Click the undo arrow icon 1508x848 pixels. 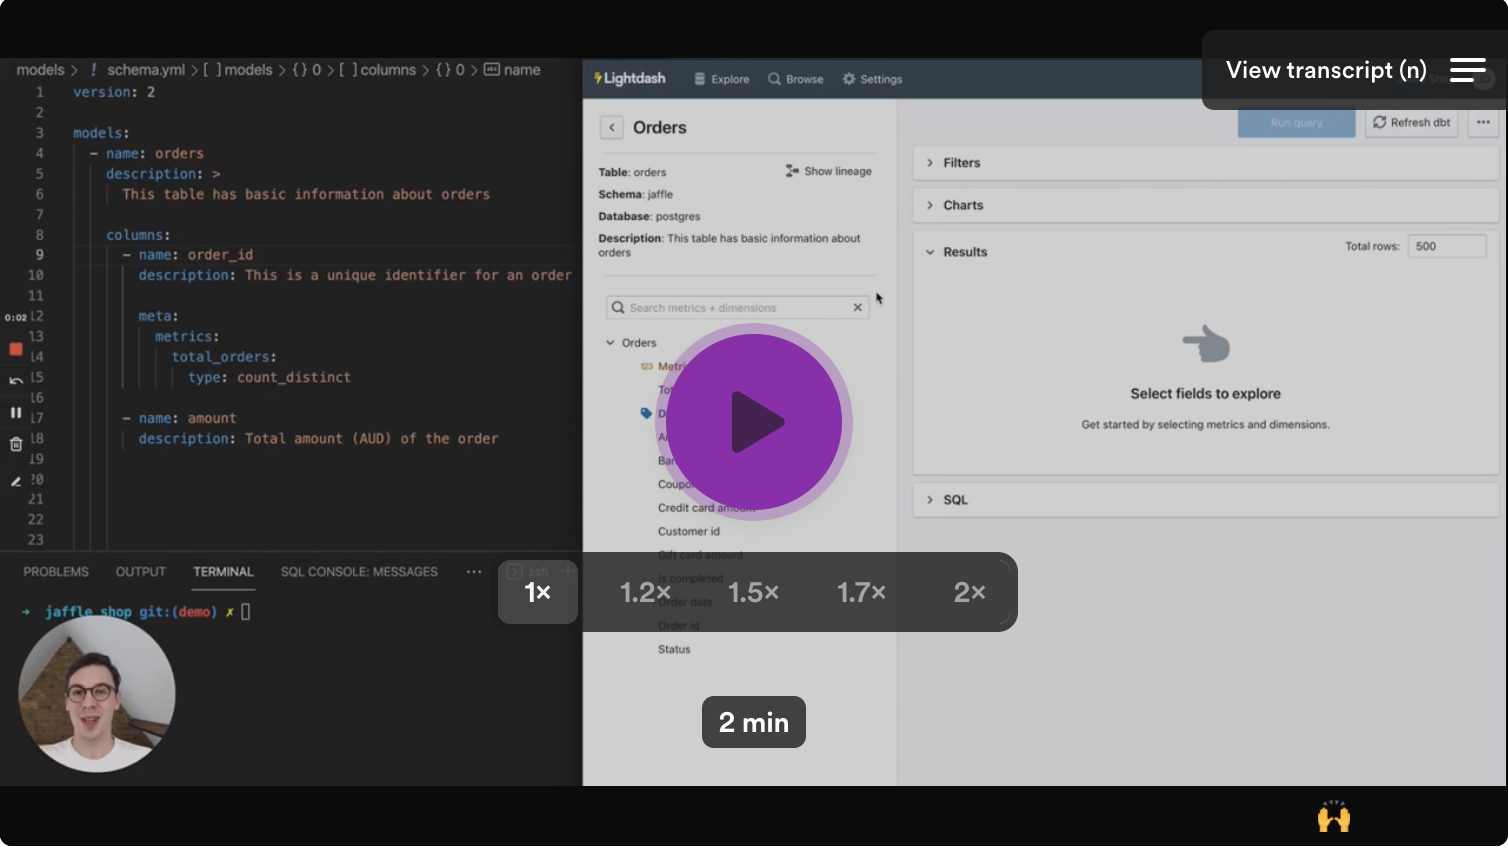[x=16, y=381]
